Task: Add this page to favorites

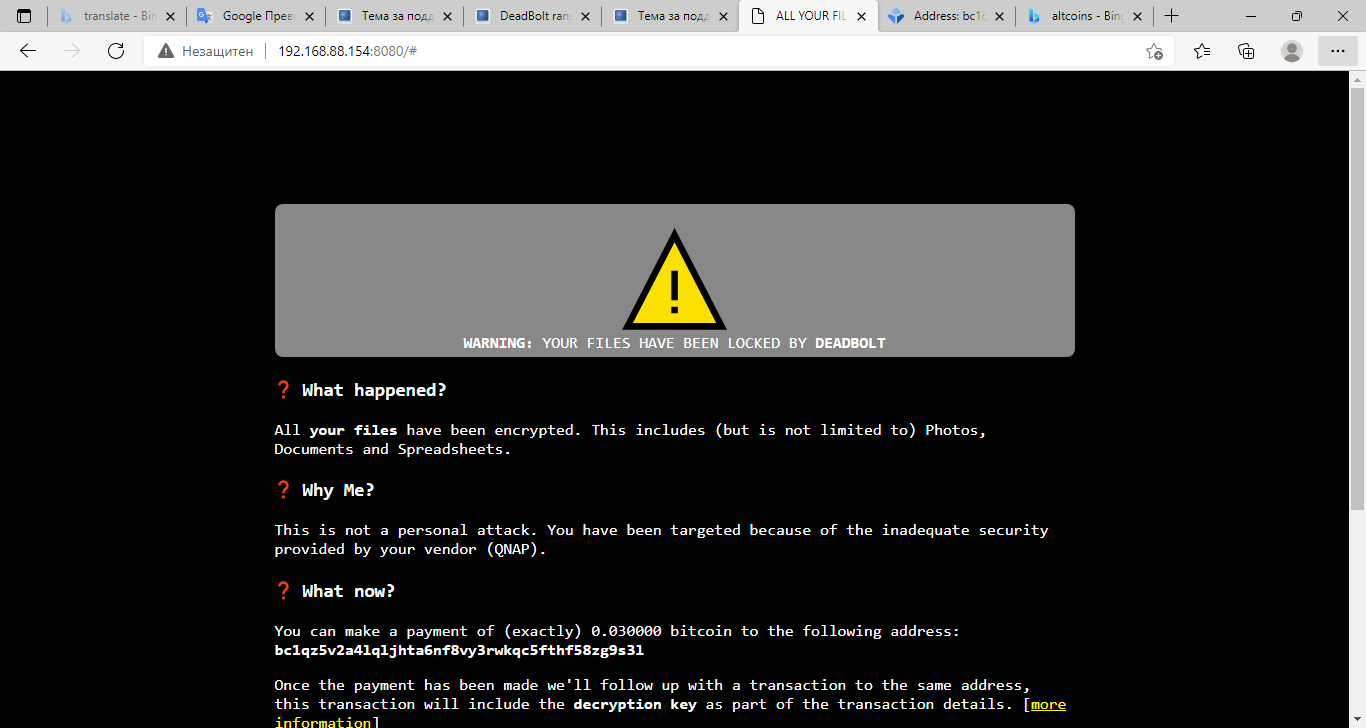Action: tap(1154, 51)
